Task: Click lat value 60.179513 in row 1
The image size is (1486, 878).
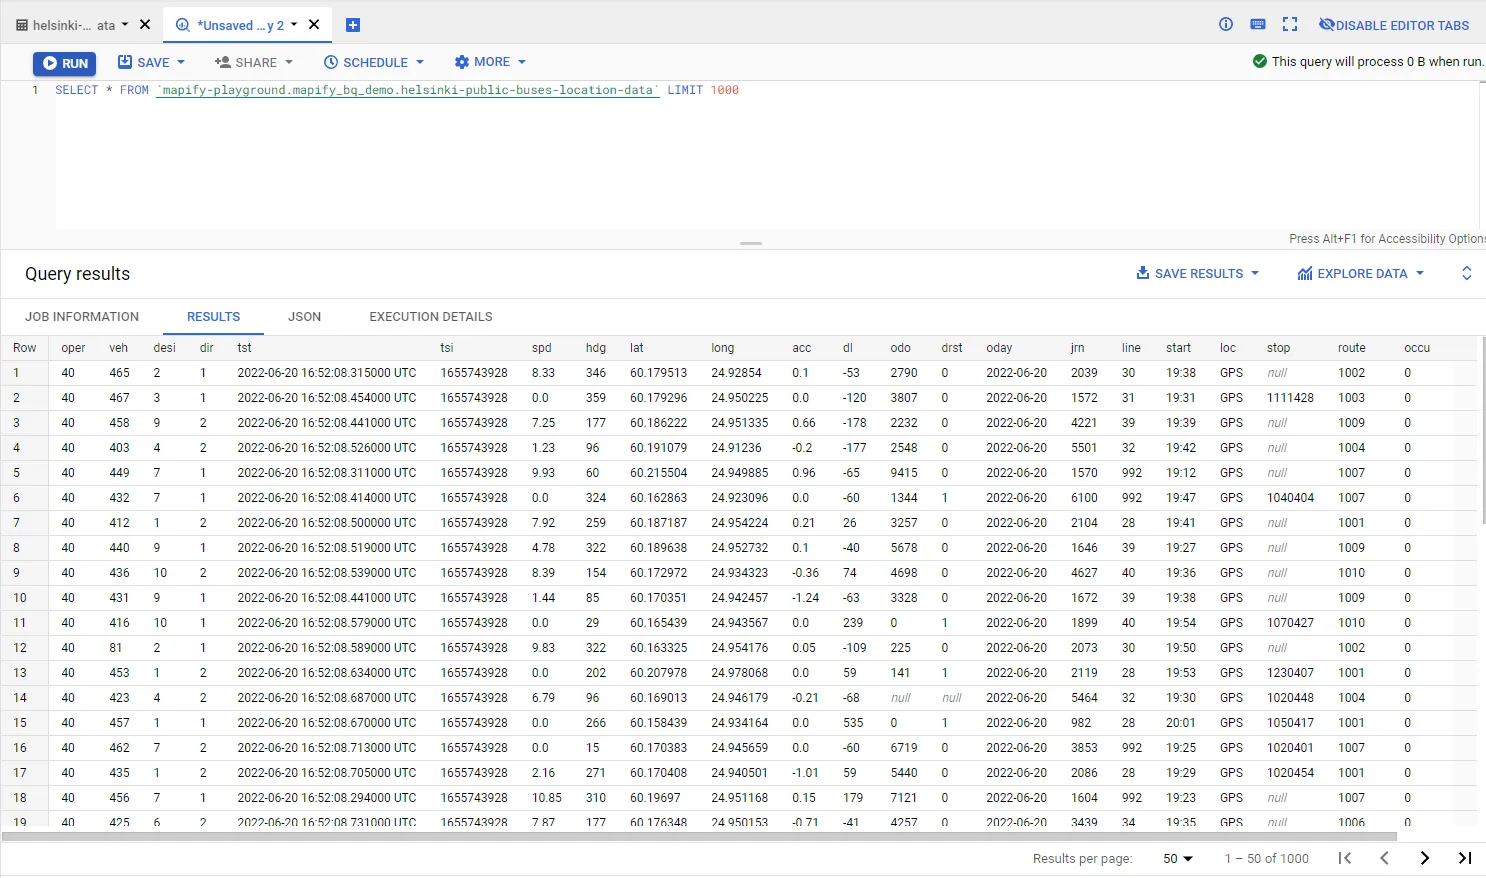Action: click(658, 373)
